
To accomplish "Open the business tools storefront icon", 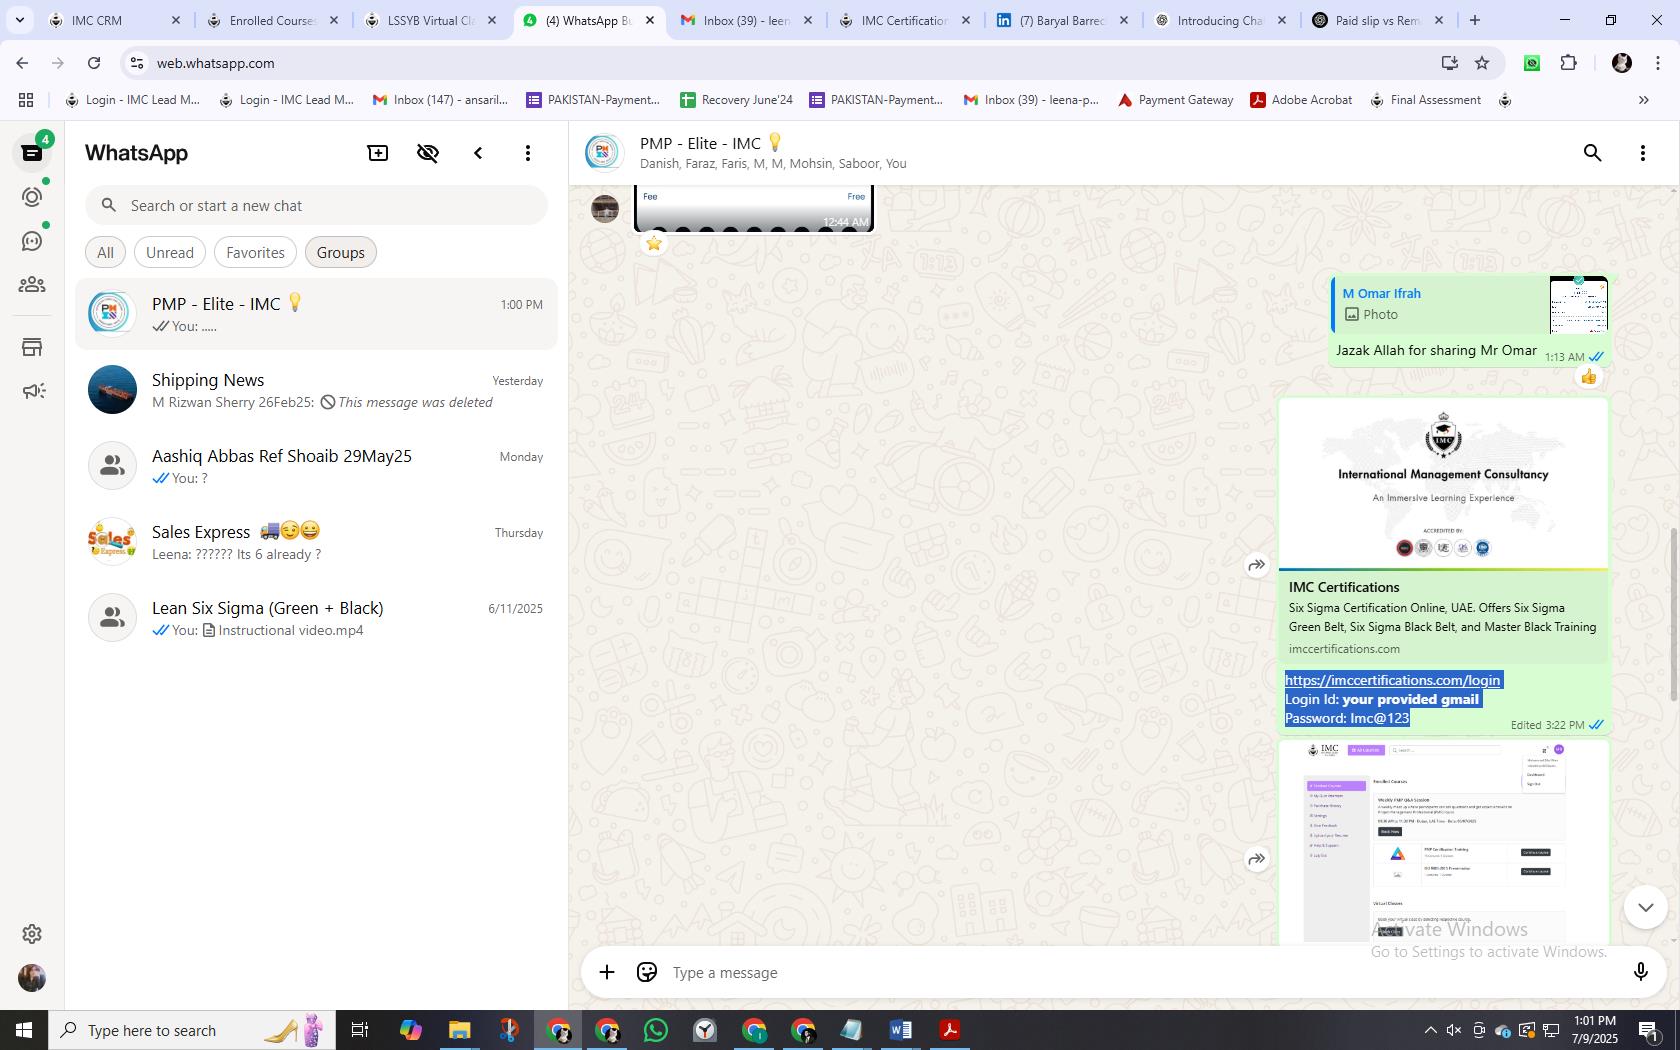I will pos(32,347).
